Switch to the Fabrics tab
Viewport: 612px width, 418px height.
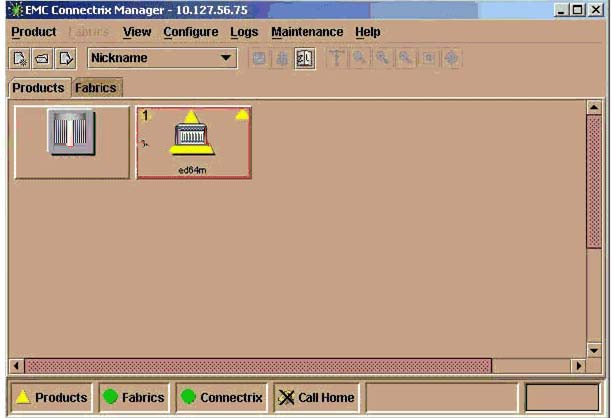pos(96,88)
